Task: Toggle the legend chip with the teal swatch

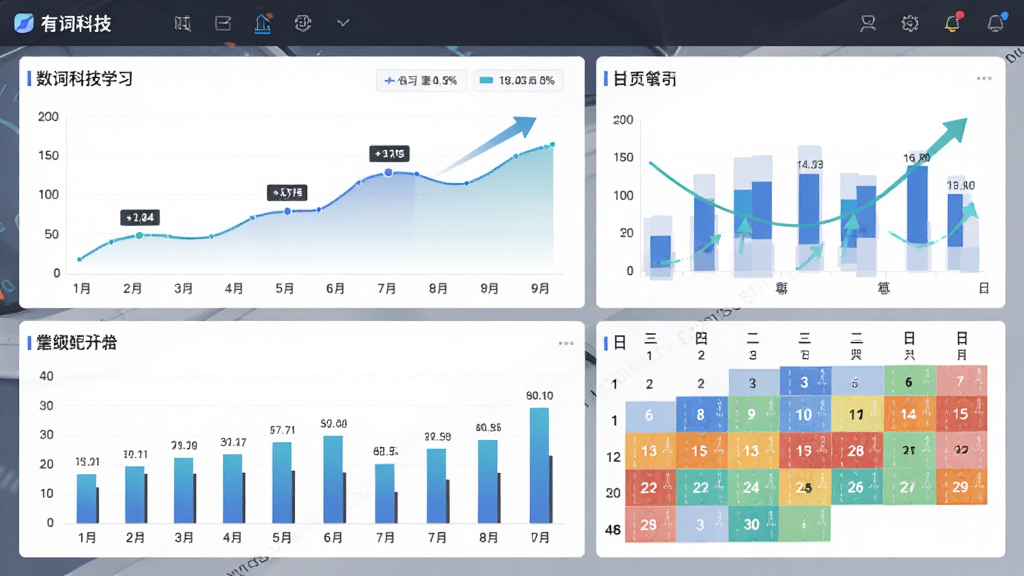Action: point(517,80)
